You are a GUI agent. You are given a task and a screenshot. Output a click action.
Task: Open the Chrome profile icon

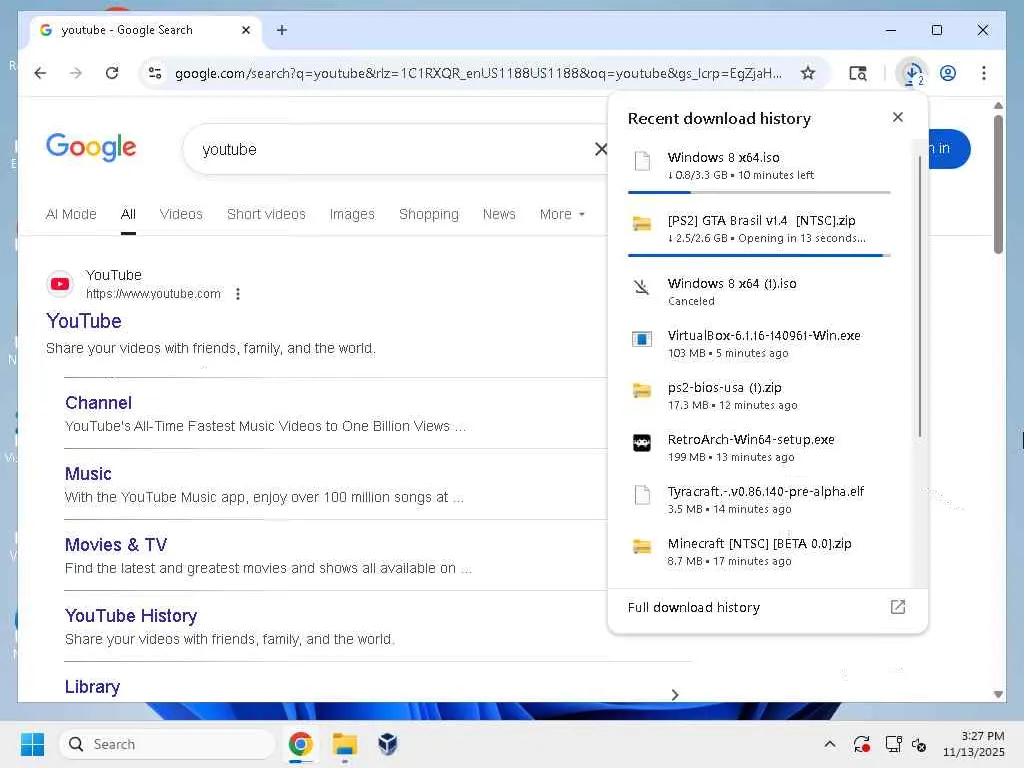(x=948, y=73)
